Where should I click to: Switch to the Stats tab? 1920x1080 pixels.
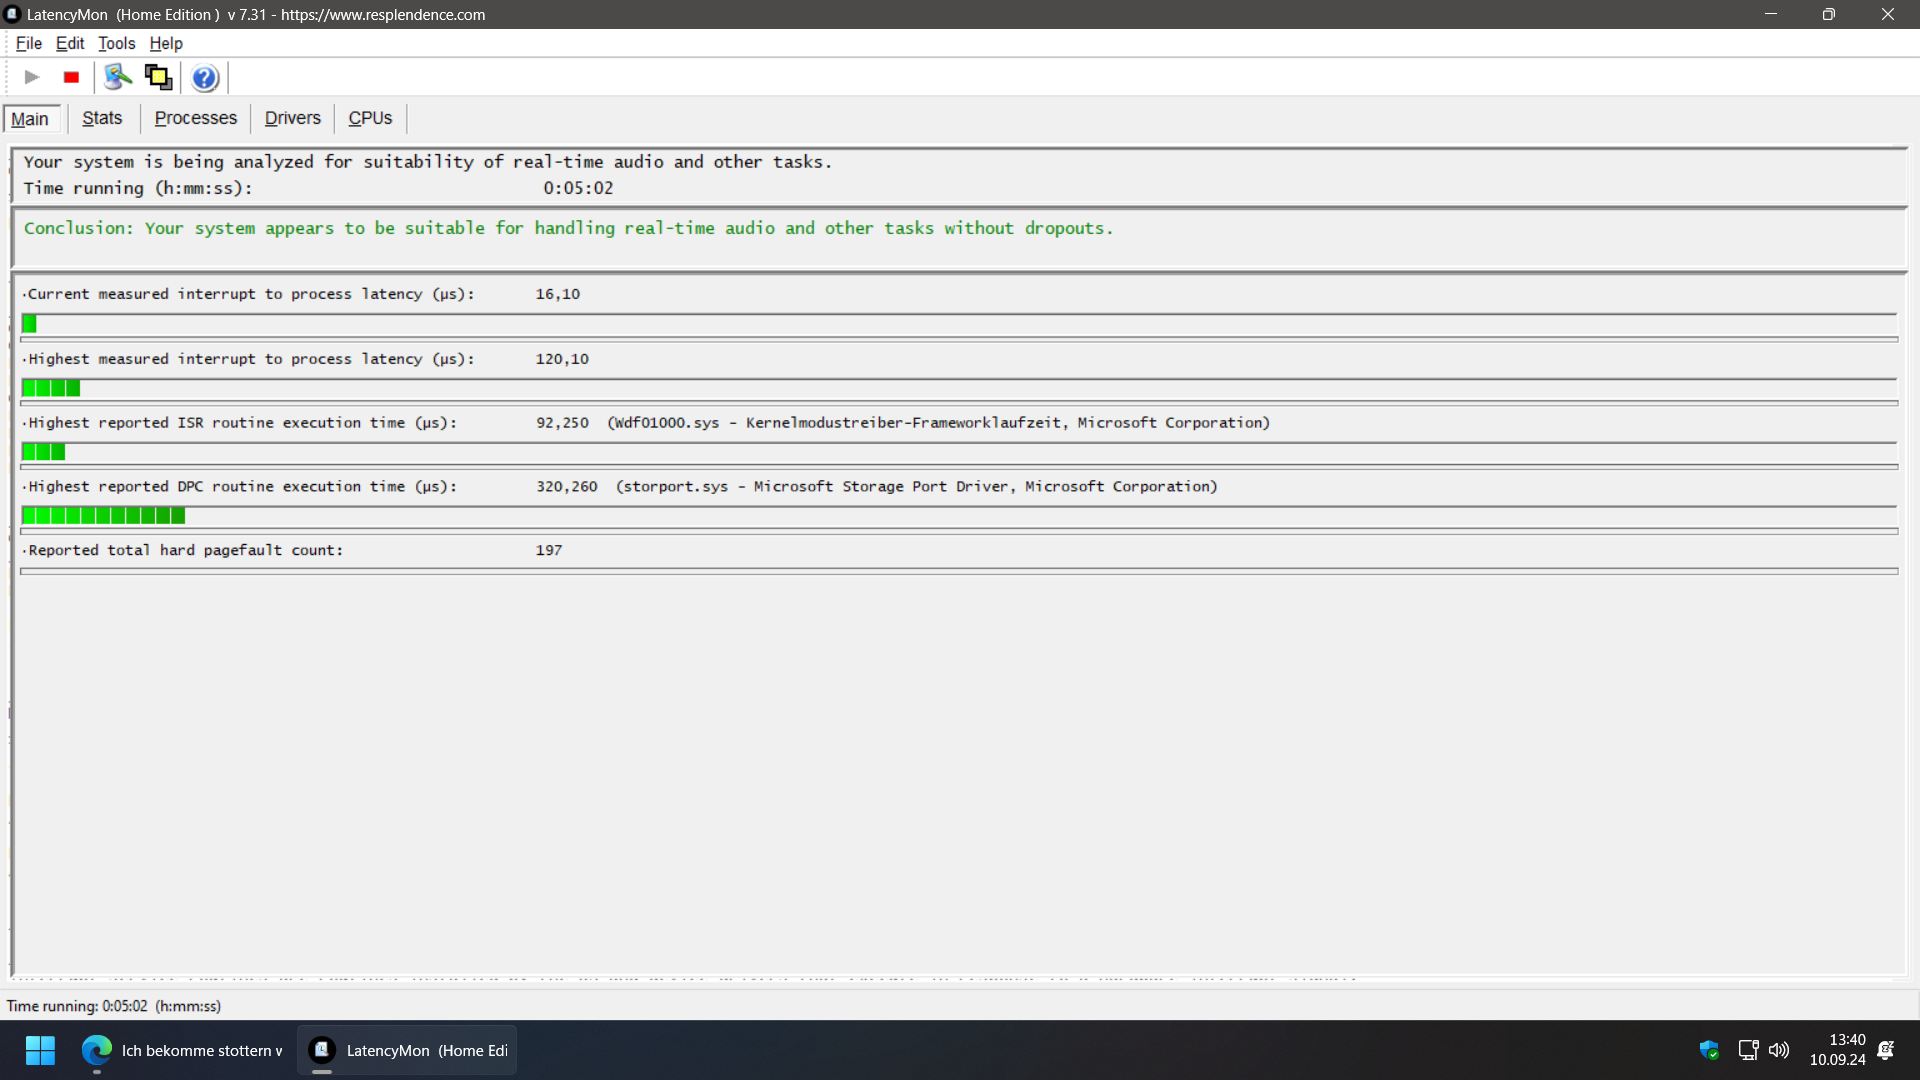[102, 118]
